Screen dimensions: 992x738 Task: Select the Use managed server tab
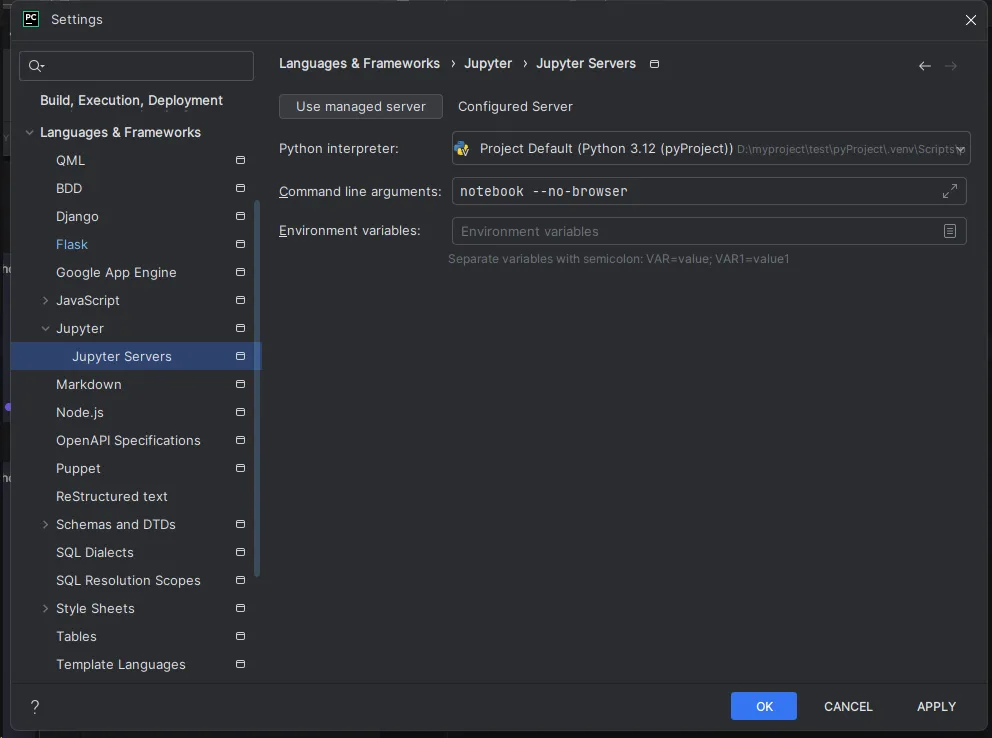(x=361, y=106)
